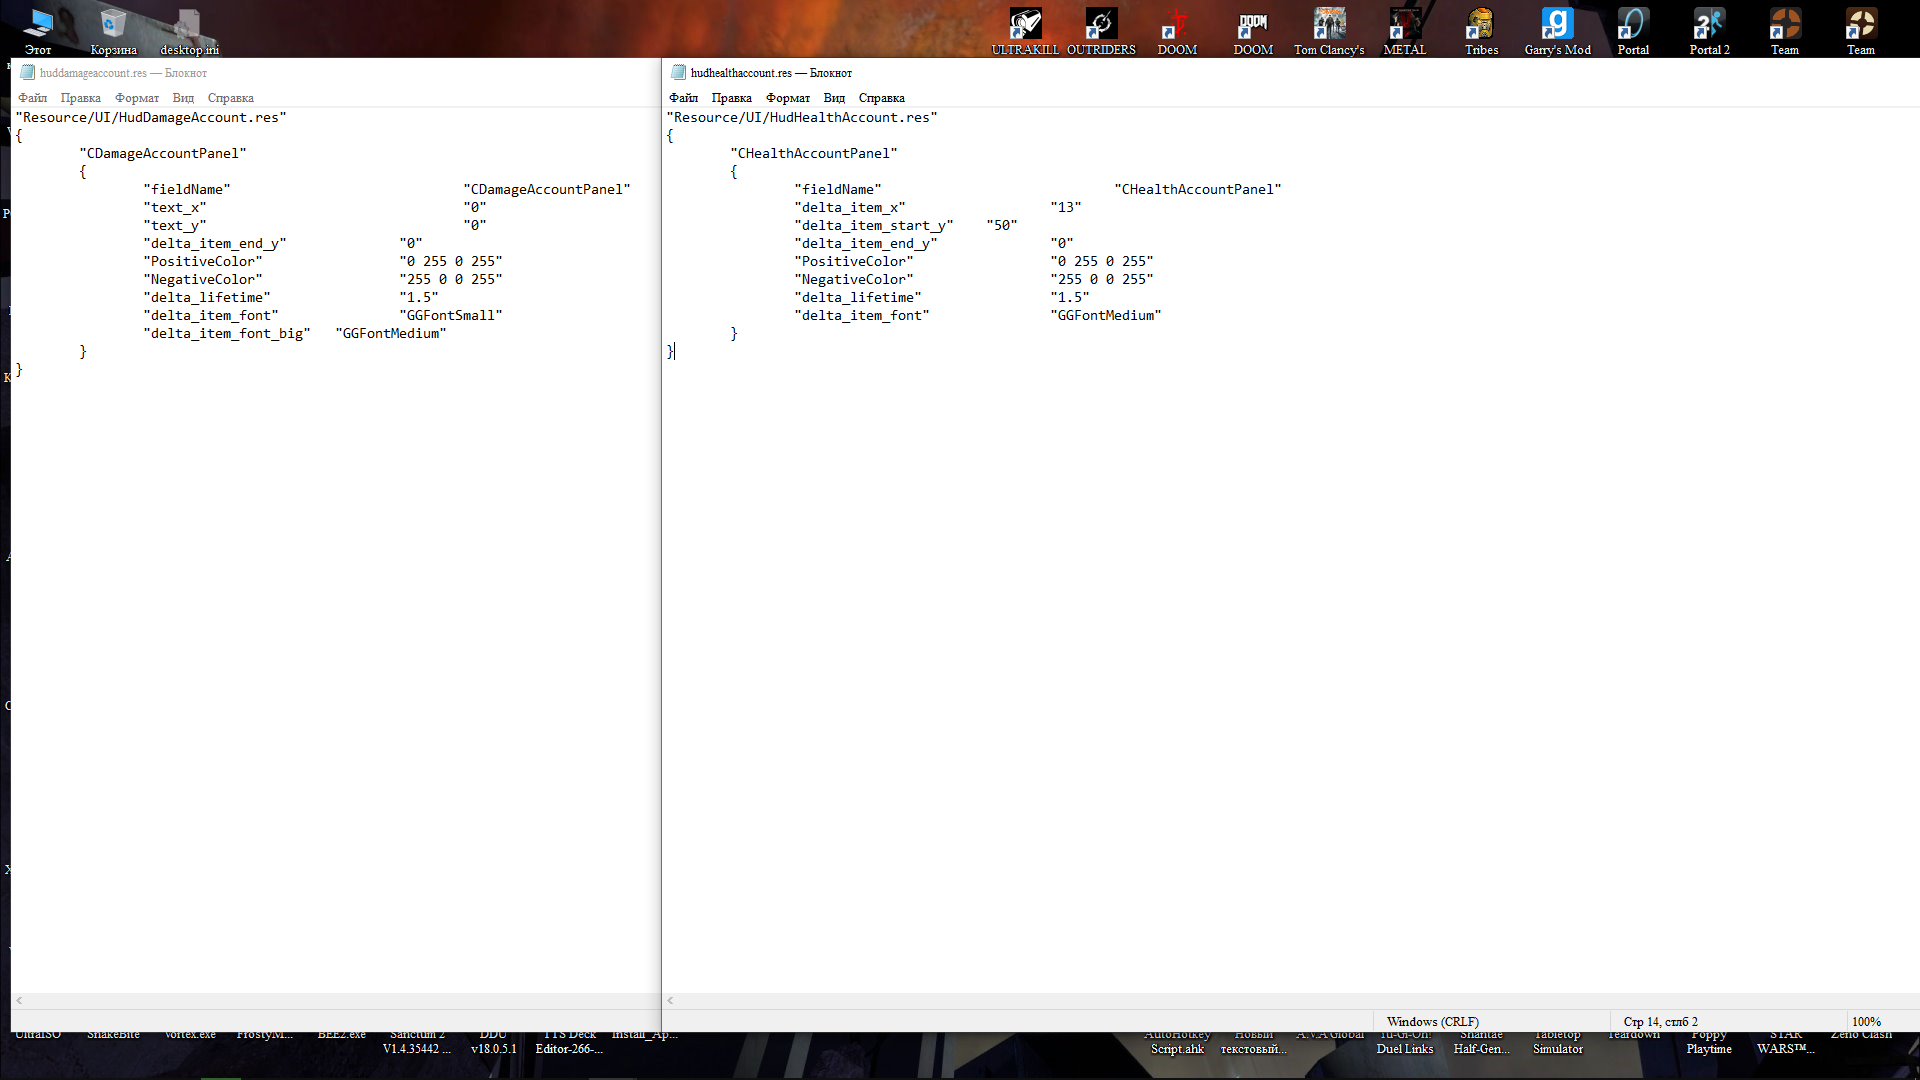Open Вид menu in huddamageaccount window
The width and height of the screenshot is (1920, 1080).
(183, 98)
